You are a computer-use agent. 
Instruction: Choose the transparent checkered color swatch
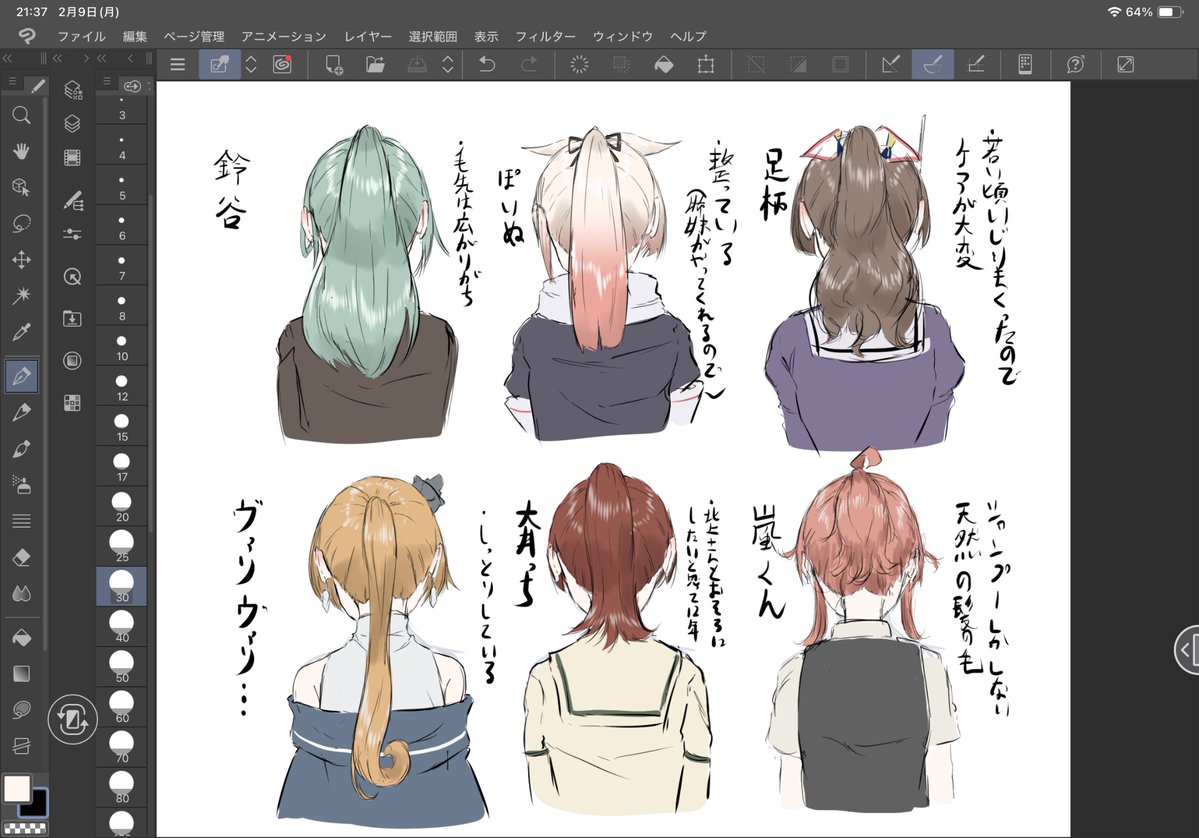tap(24, 827)
